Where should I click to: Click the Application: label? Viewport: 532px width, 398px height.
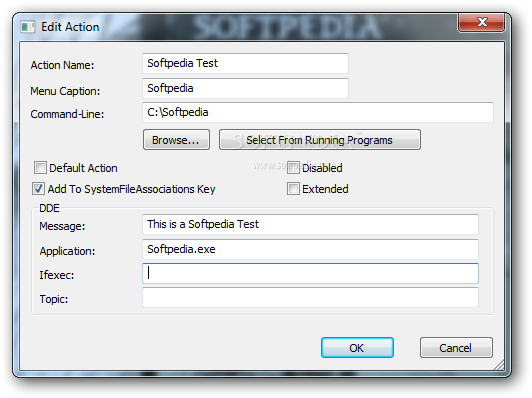[67, 251]
